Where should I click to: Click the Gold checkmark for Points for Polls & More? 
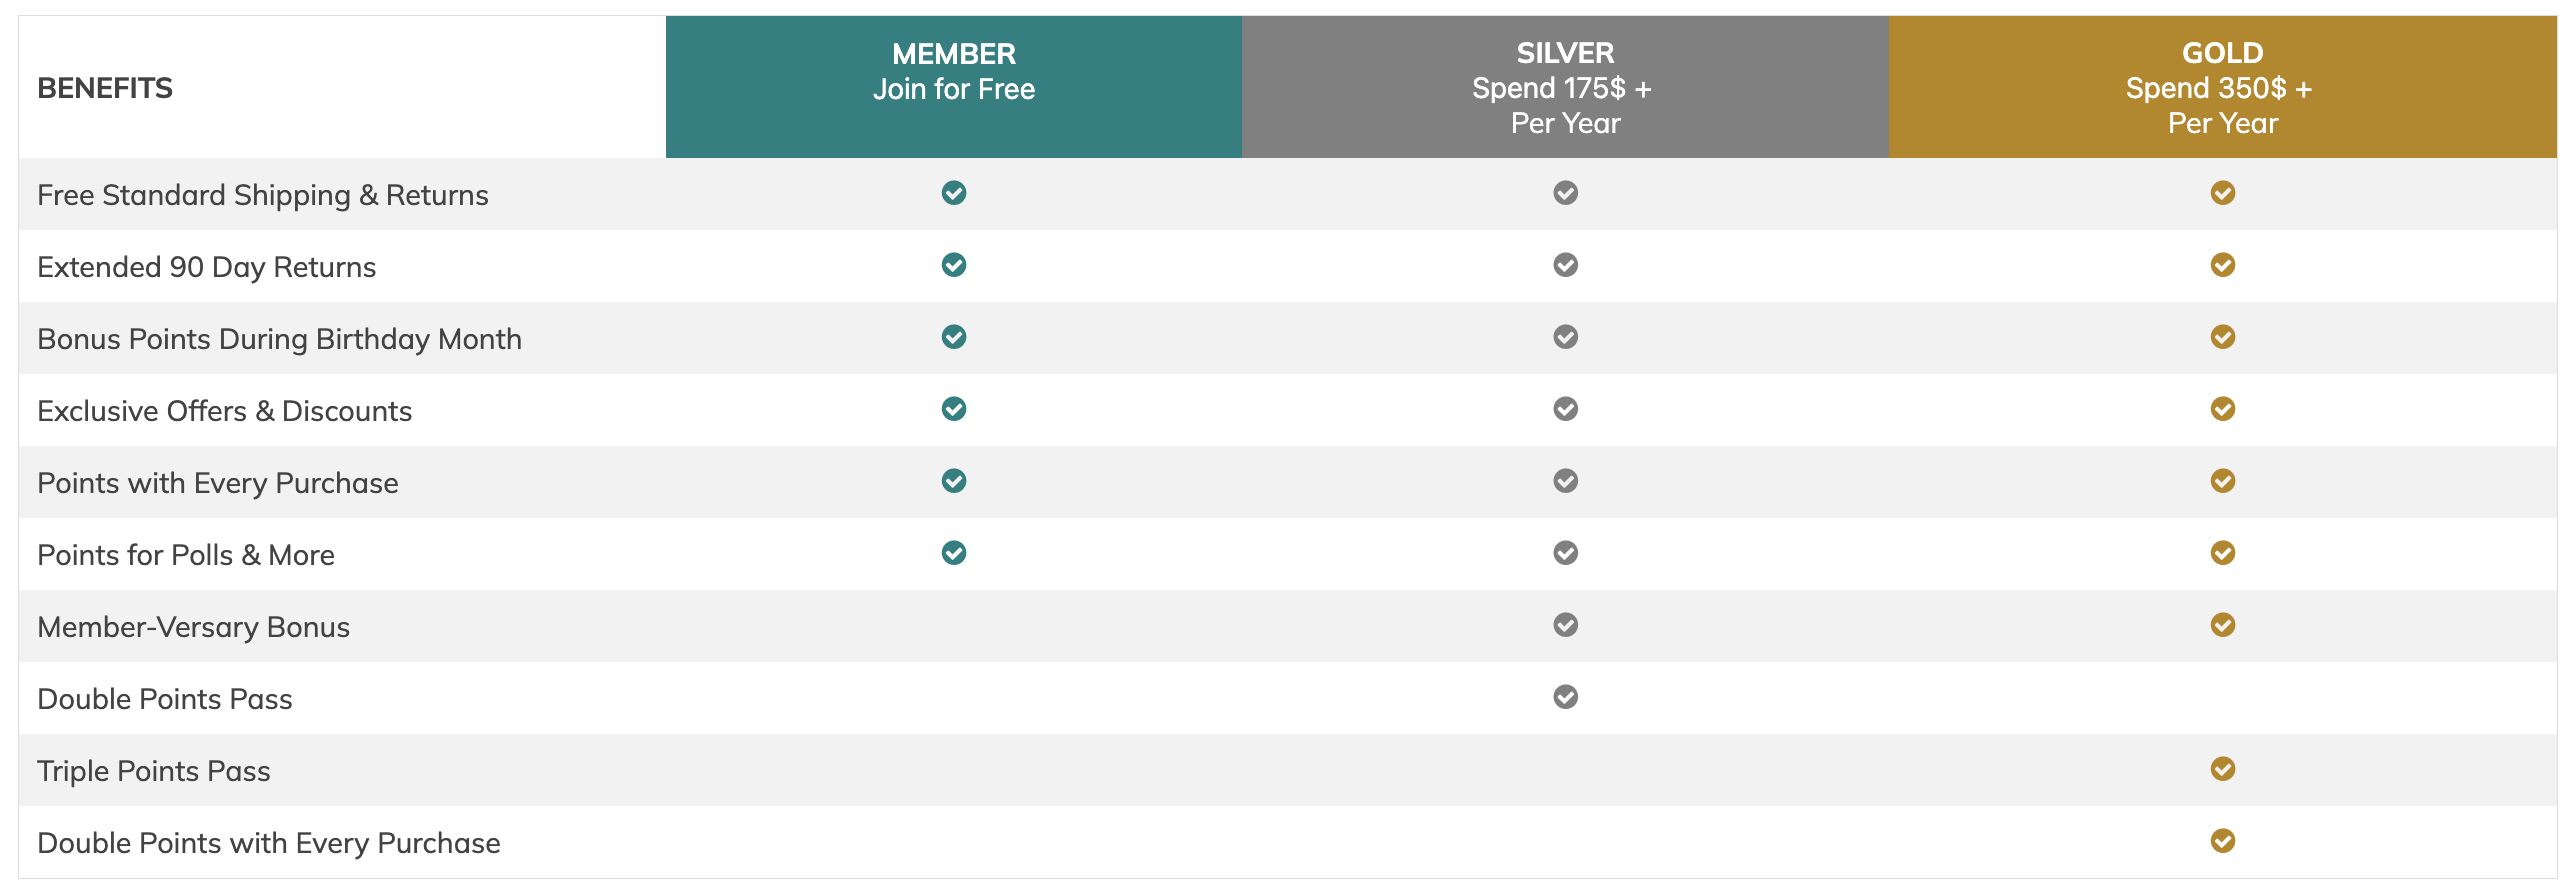pos(2223,553)
